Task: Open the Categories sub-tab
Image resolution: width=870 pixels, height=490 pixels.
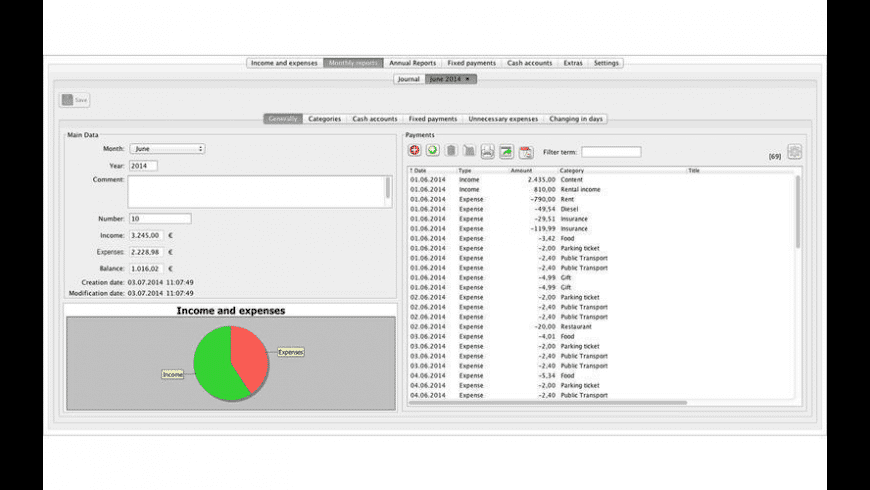Action: (325, 119)
